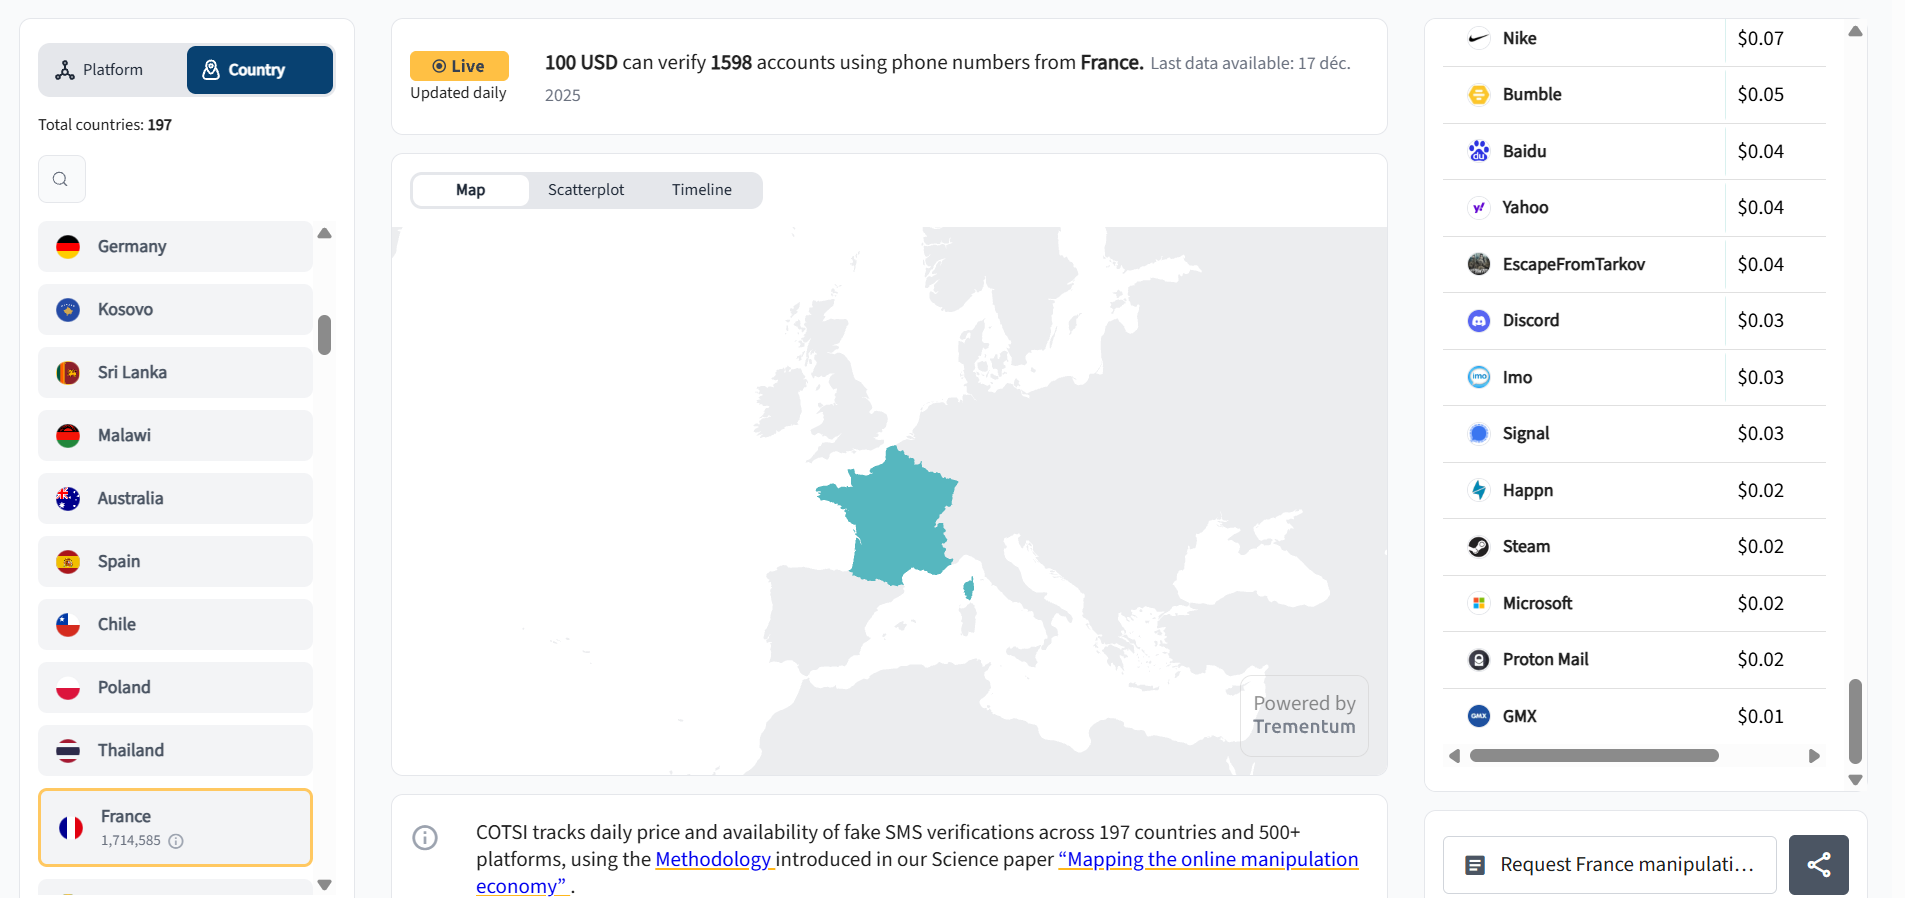The height and width of the screenshot is (898, 1905).
Task: Click the info icon beside France count
Action: (x=176, y=841)
